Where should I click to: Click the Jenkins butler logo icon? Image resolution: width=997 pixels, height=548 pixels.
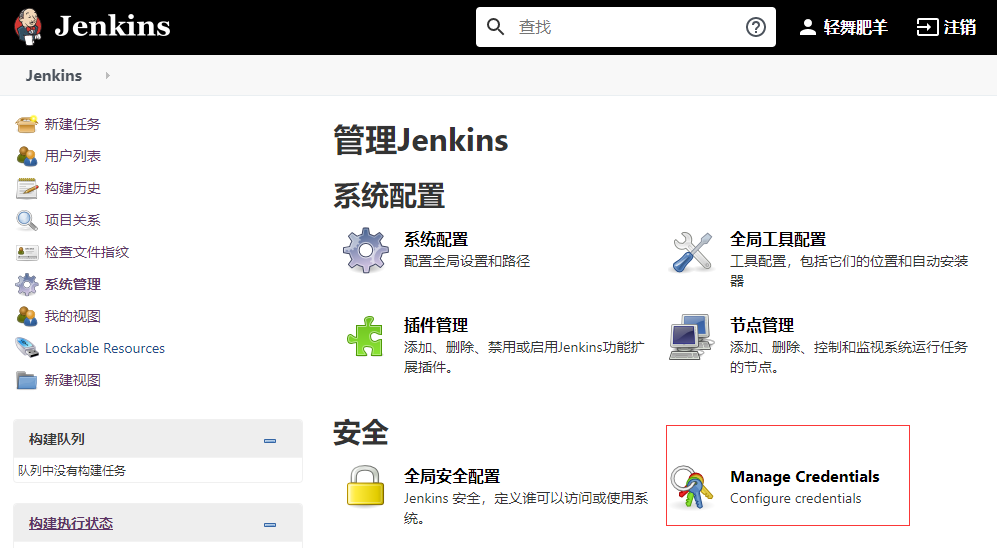(28, 27)
